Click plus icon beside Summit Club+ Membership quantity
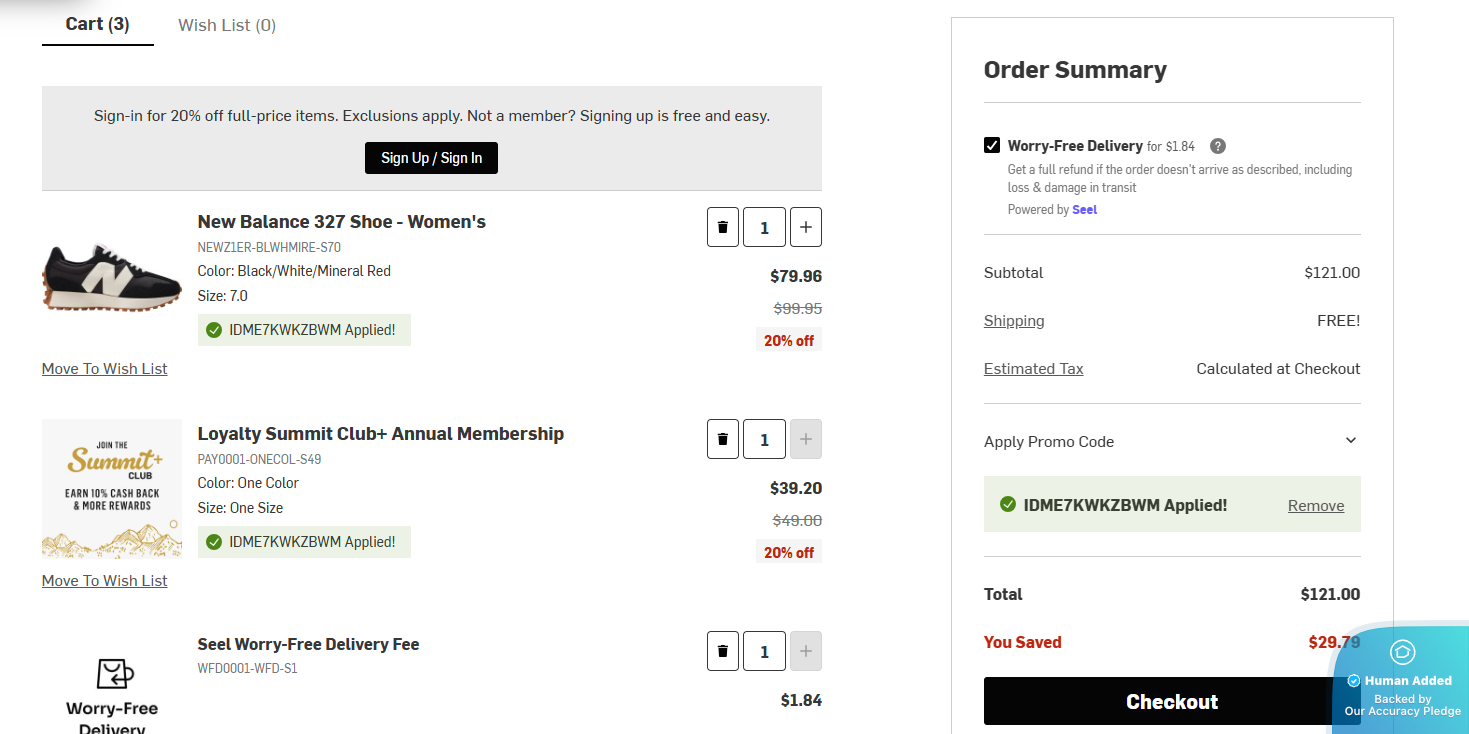 (x=805, y=439)
